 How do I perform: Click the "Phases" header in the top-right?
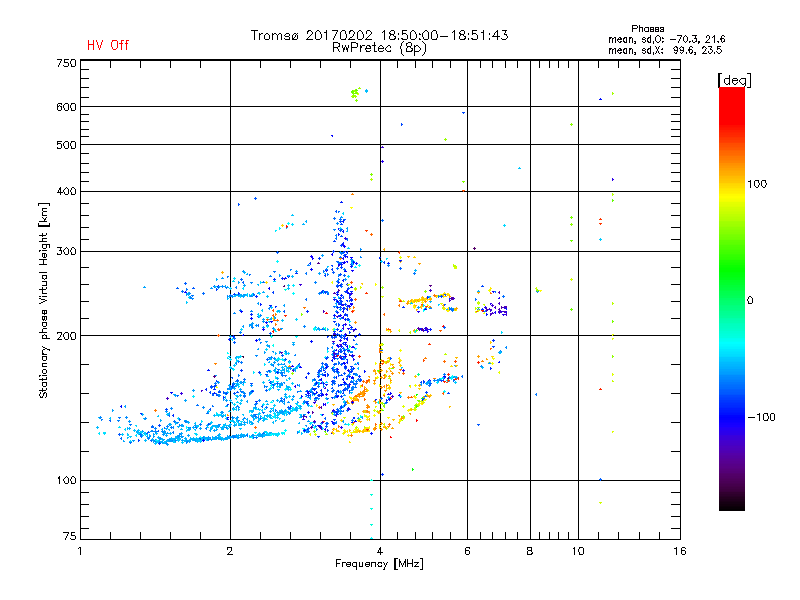tap(647, 29)
